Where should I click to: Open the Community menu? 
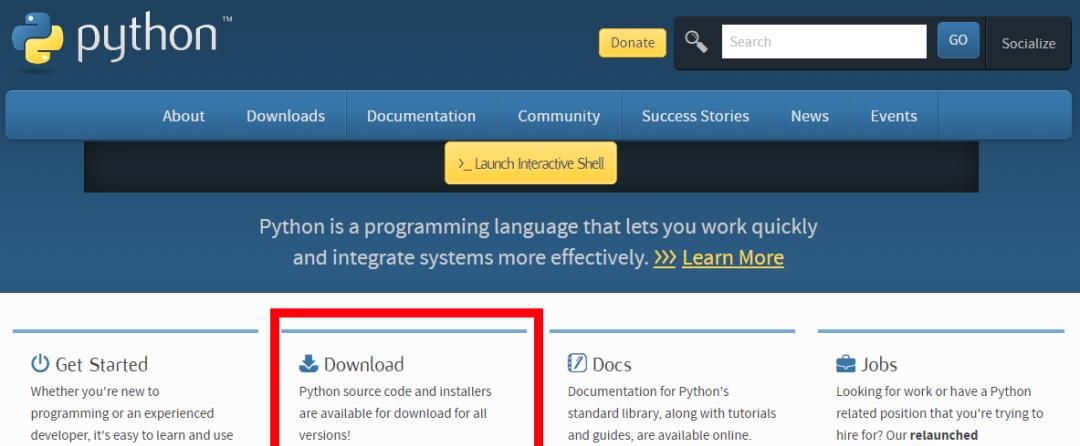(x=559, y=116)
